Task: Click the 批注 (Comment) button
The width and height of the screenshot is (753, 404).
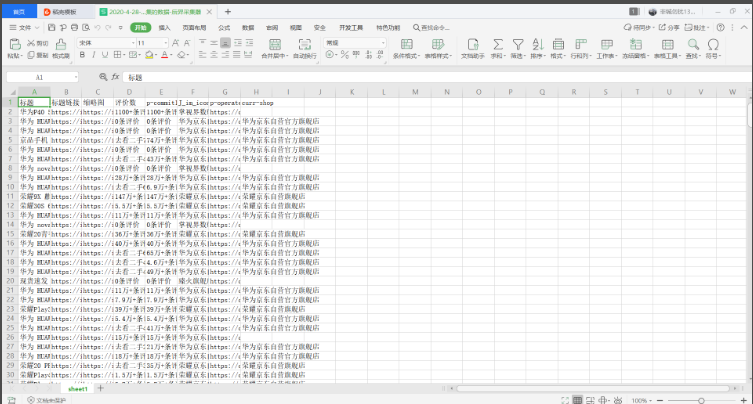Action: [x=697, y=27]
